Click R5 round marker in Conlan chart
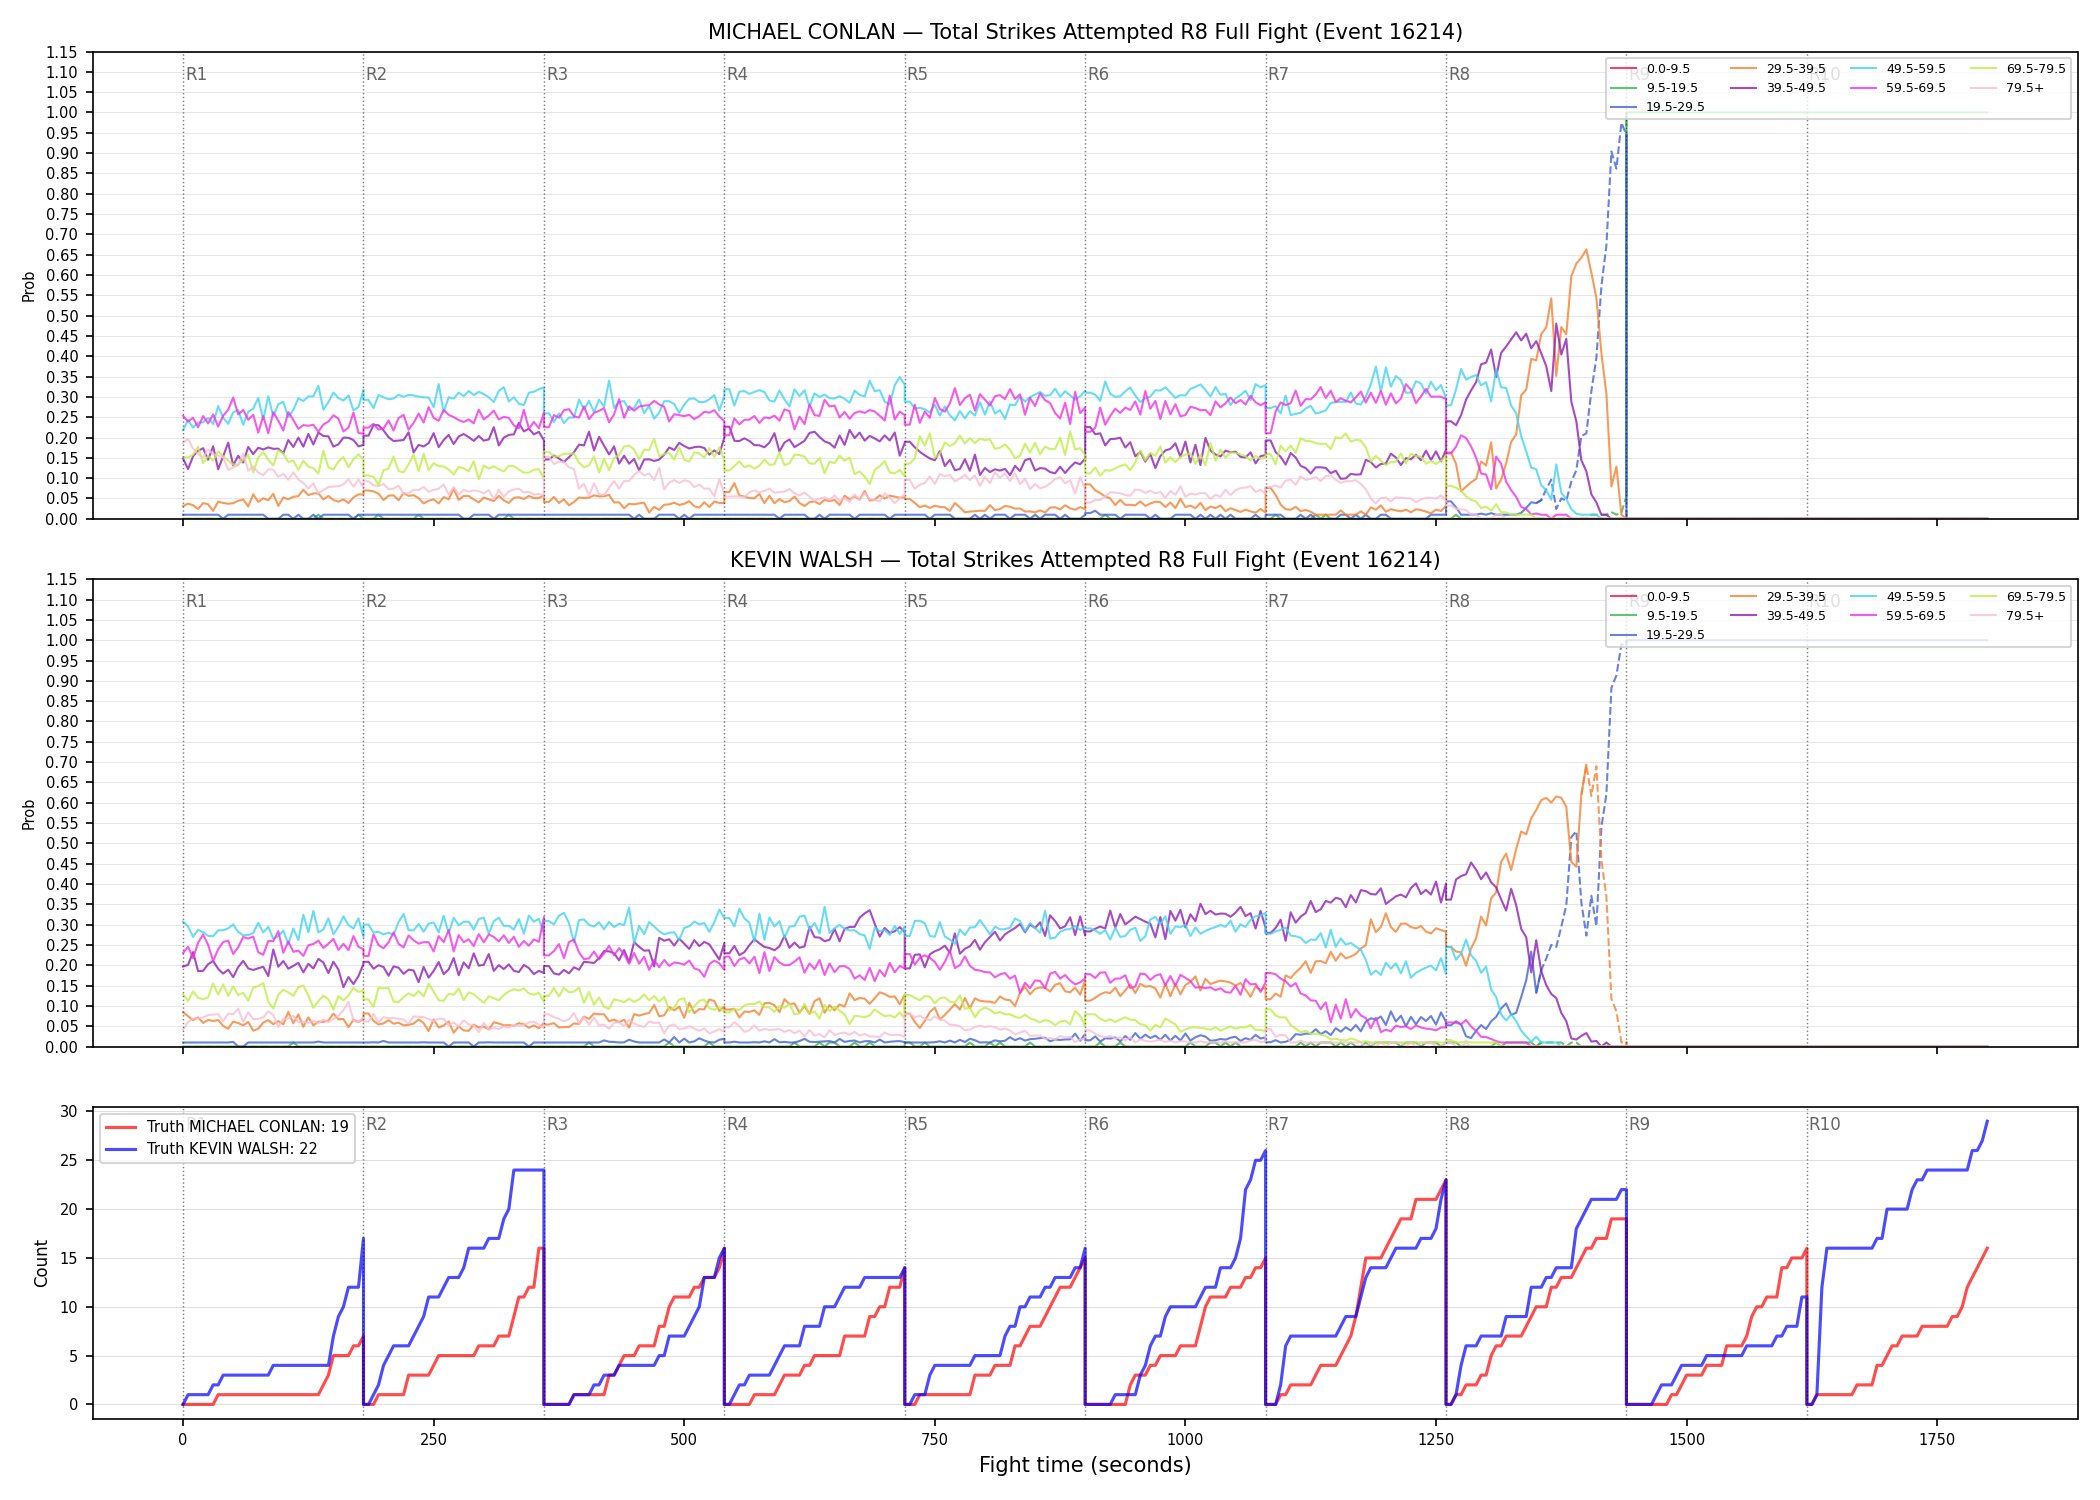The image size is (2100, 1500). pos(917,74)
